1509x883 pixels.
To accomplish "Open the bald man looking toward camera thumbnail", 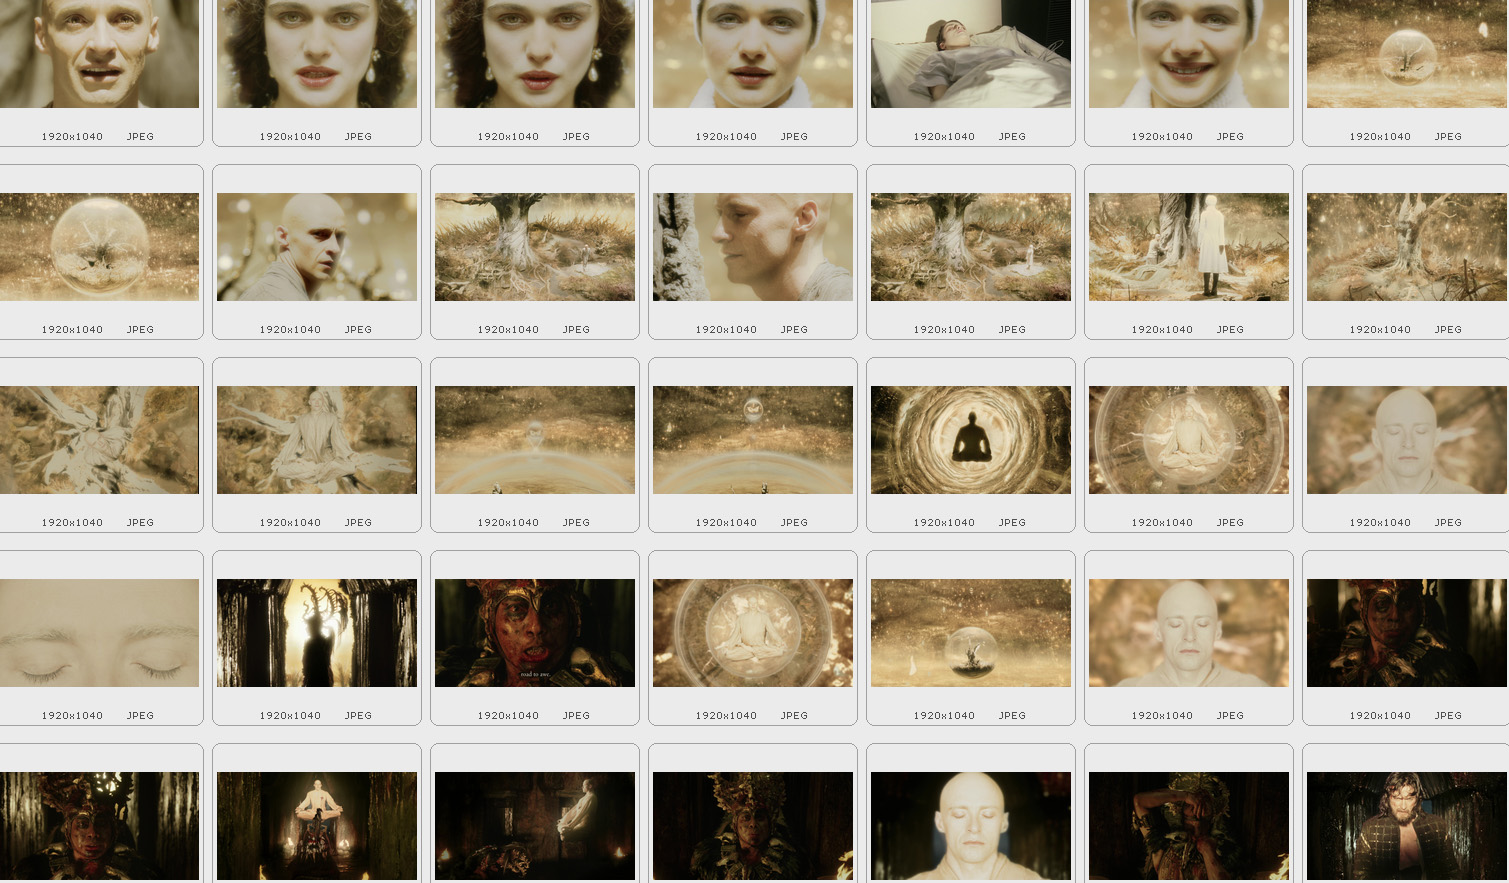I will click(x=316, y=247).
